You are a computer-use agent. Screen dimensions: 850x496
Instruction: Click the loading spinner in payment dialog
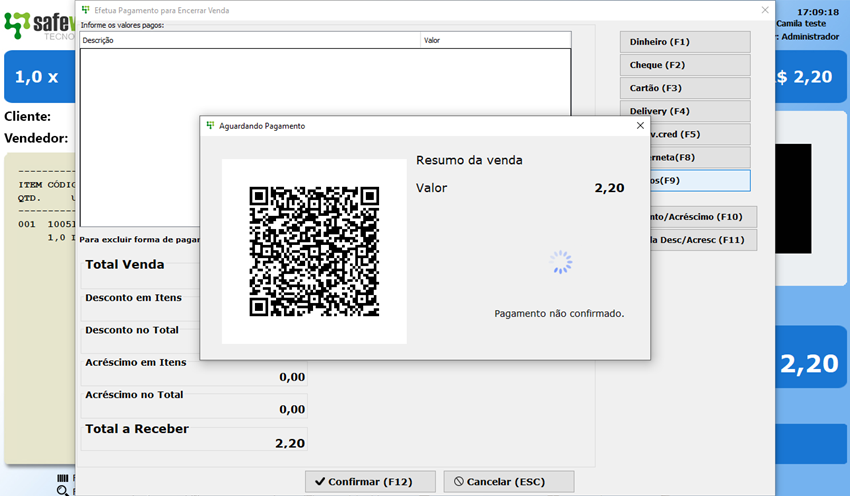[x=561, y=262]
